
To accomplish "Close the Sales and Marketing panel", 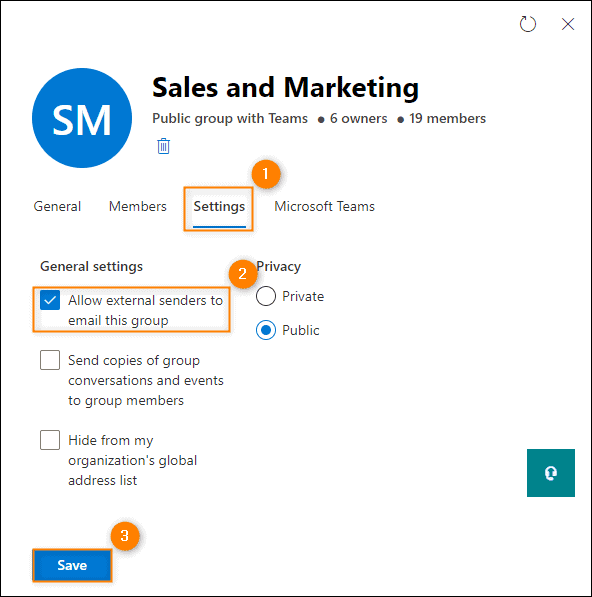I will (568, 24).
